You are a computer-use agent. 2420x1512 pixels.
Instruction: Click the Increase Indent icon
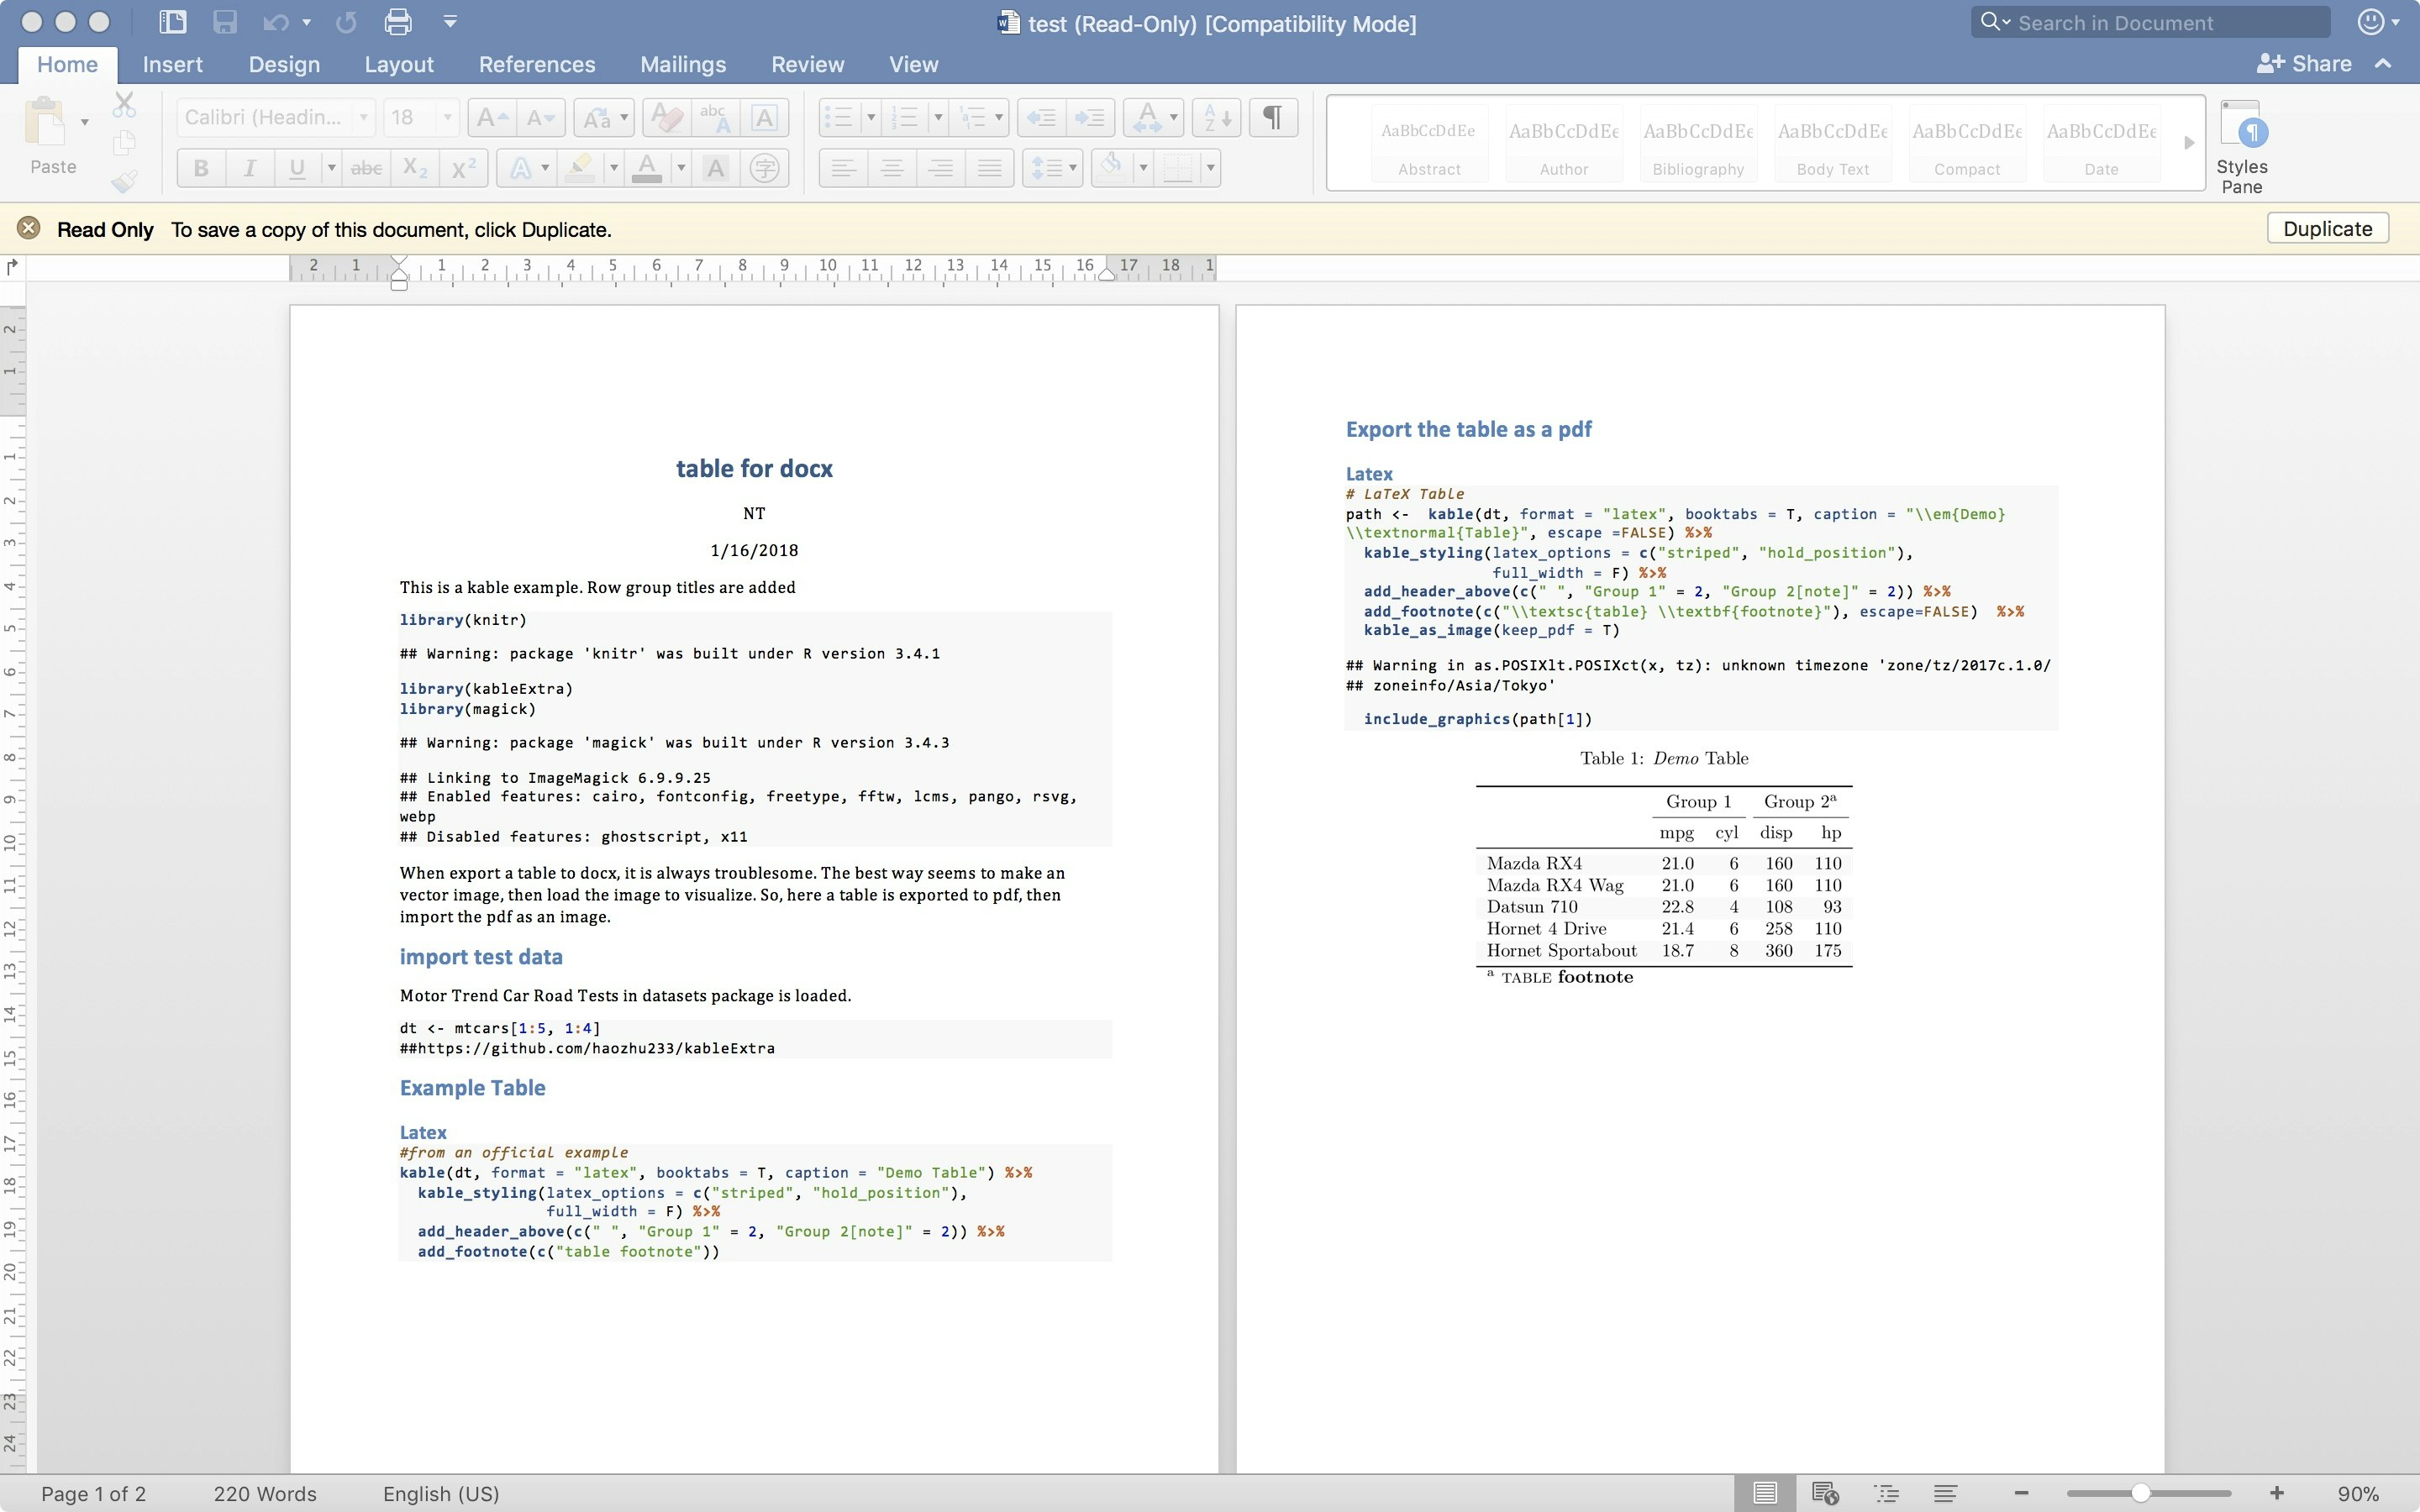coord(1090,118)
